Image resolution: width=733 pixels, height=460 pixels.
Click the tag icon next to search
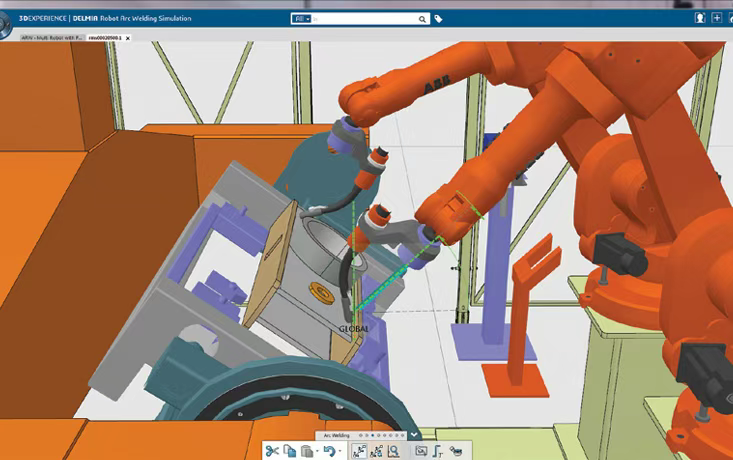click(438, 19)
